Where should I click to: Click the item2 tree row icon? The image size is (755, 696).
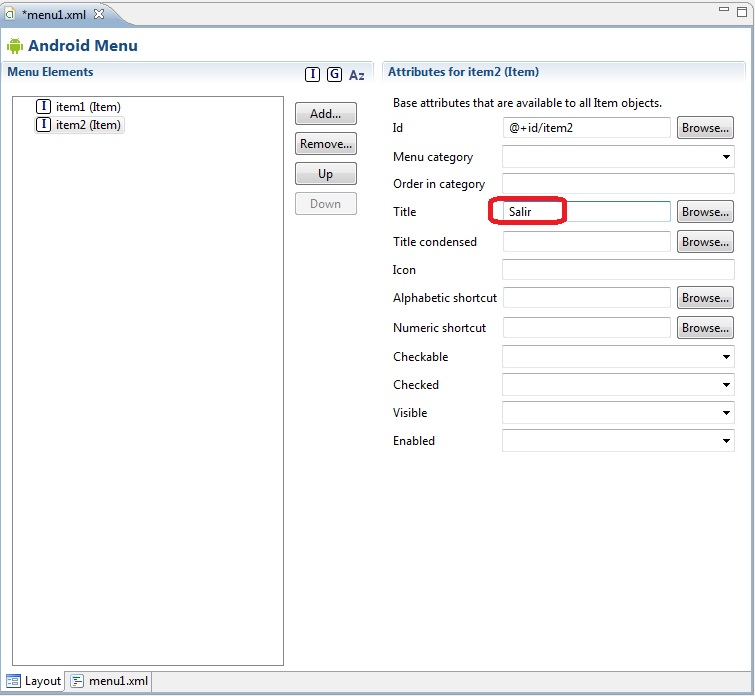43,124
